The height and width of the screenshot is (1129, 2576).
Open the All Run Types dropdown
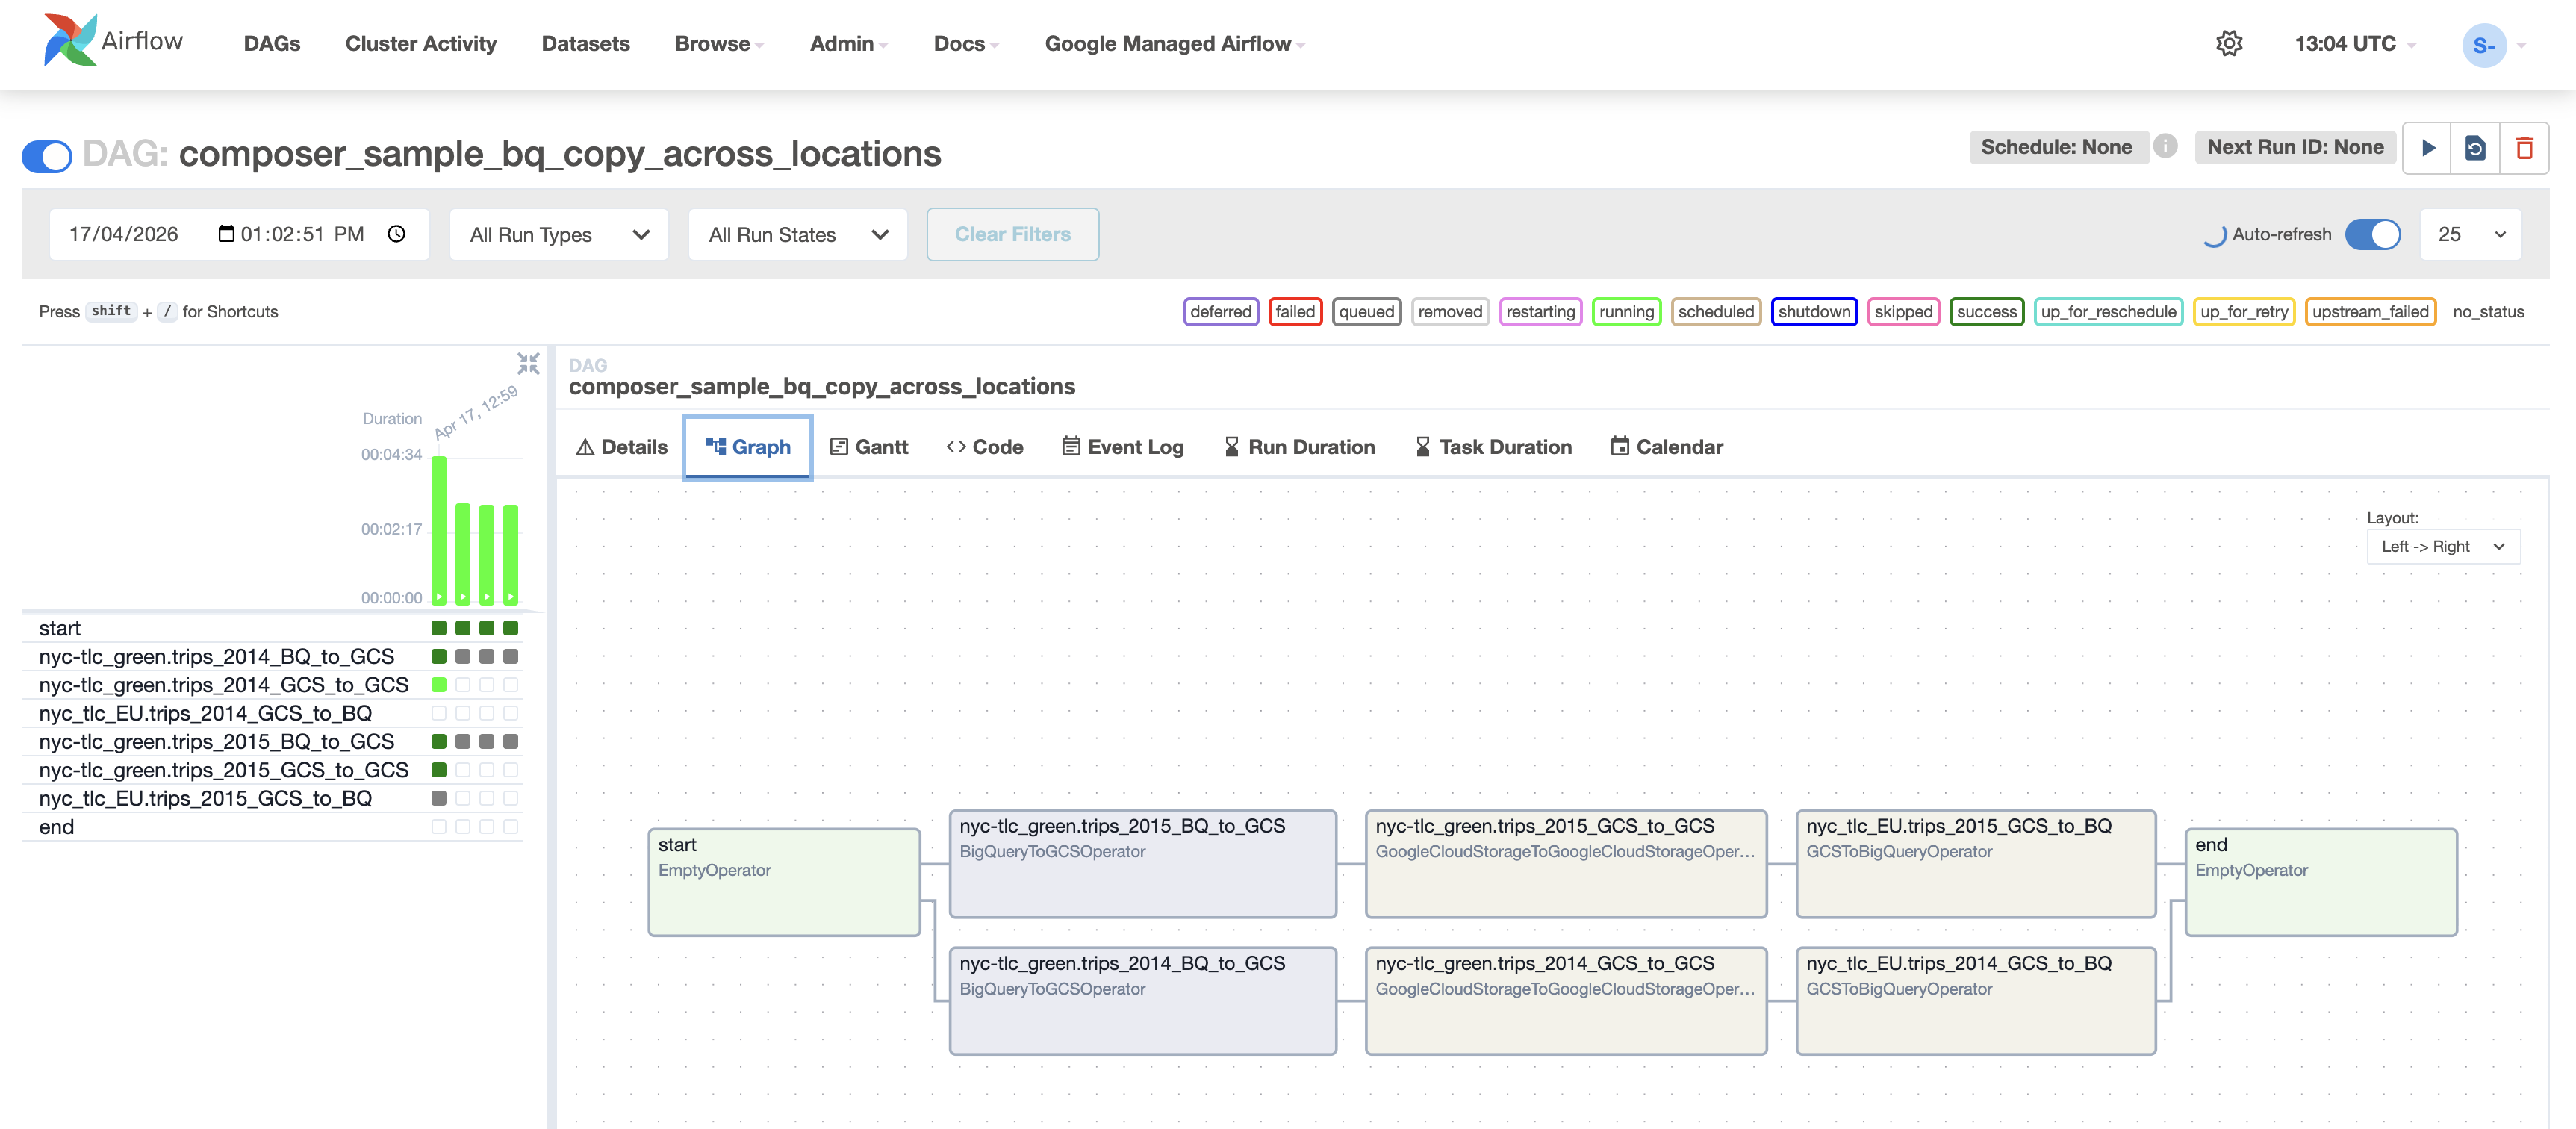click(x=558, y=234)
